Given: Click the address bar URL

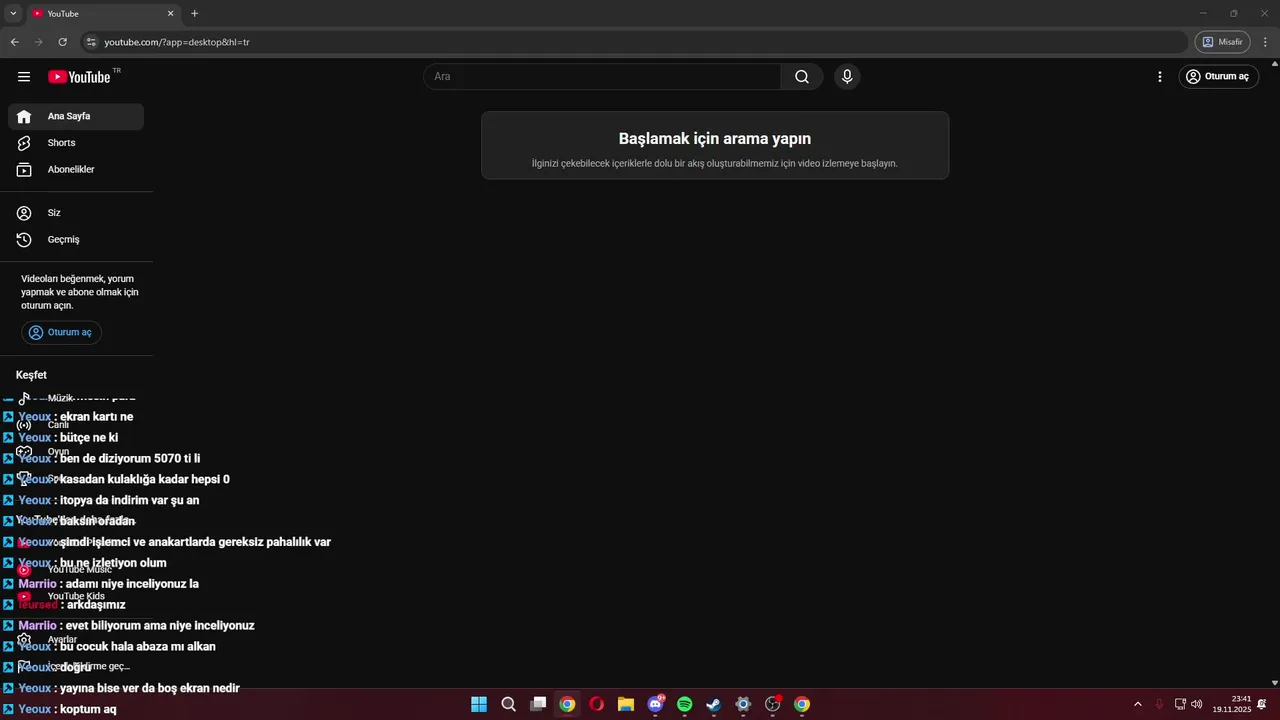Looking at the screenshot, I should click(177, 42).
